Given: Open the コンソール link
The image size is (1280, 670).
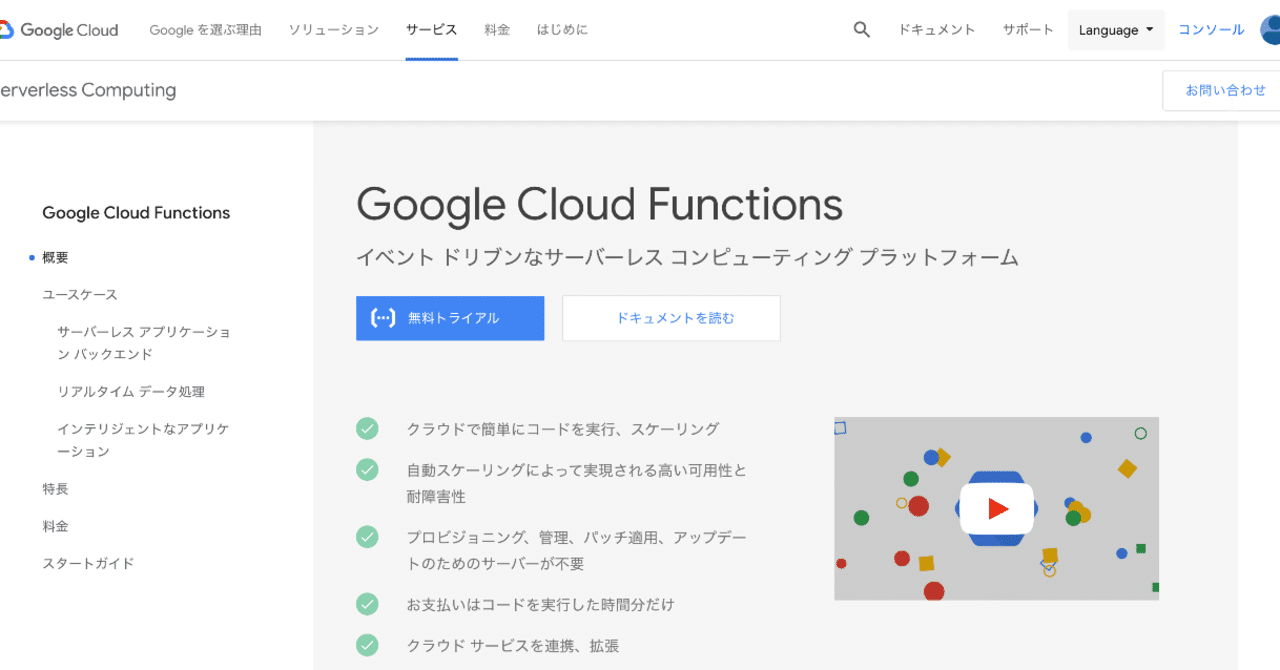Looking at the screenshot, I should 1210,29.
